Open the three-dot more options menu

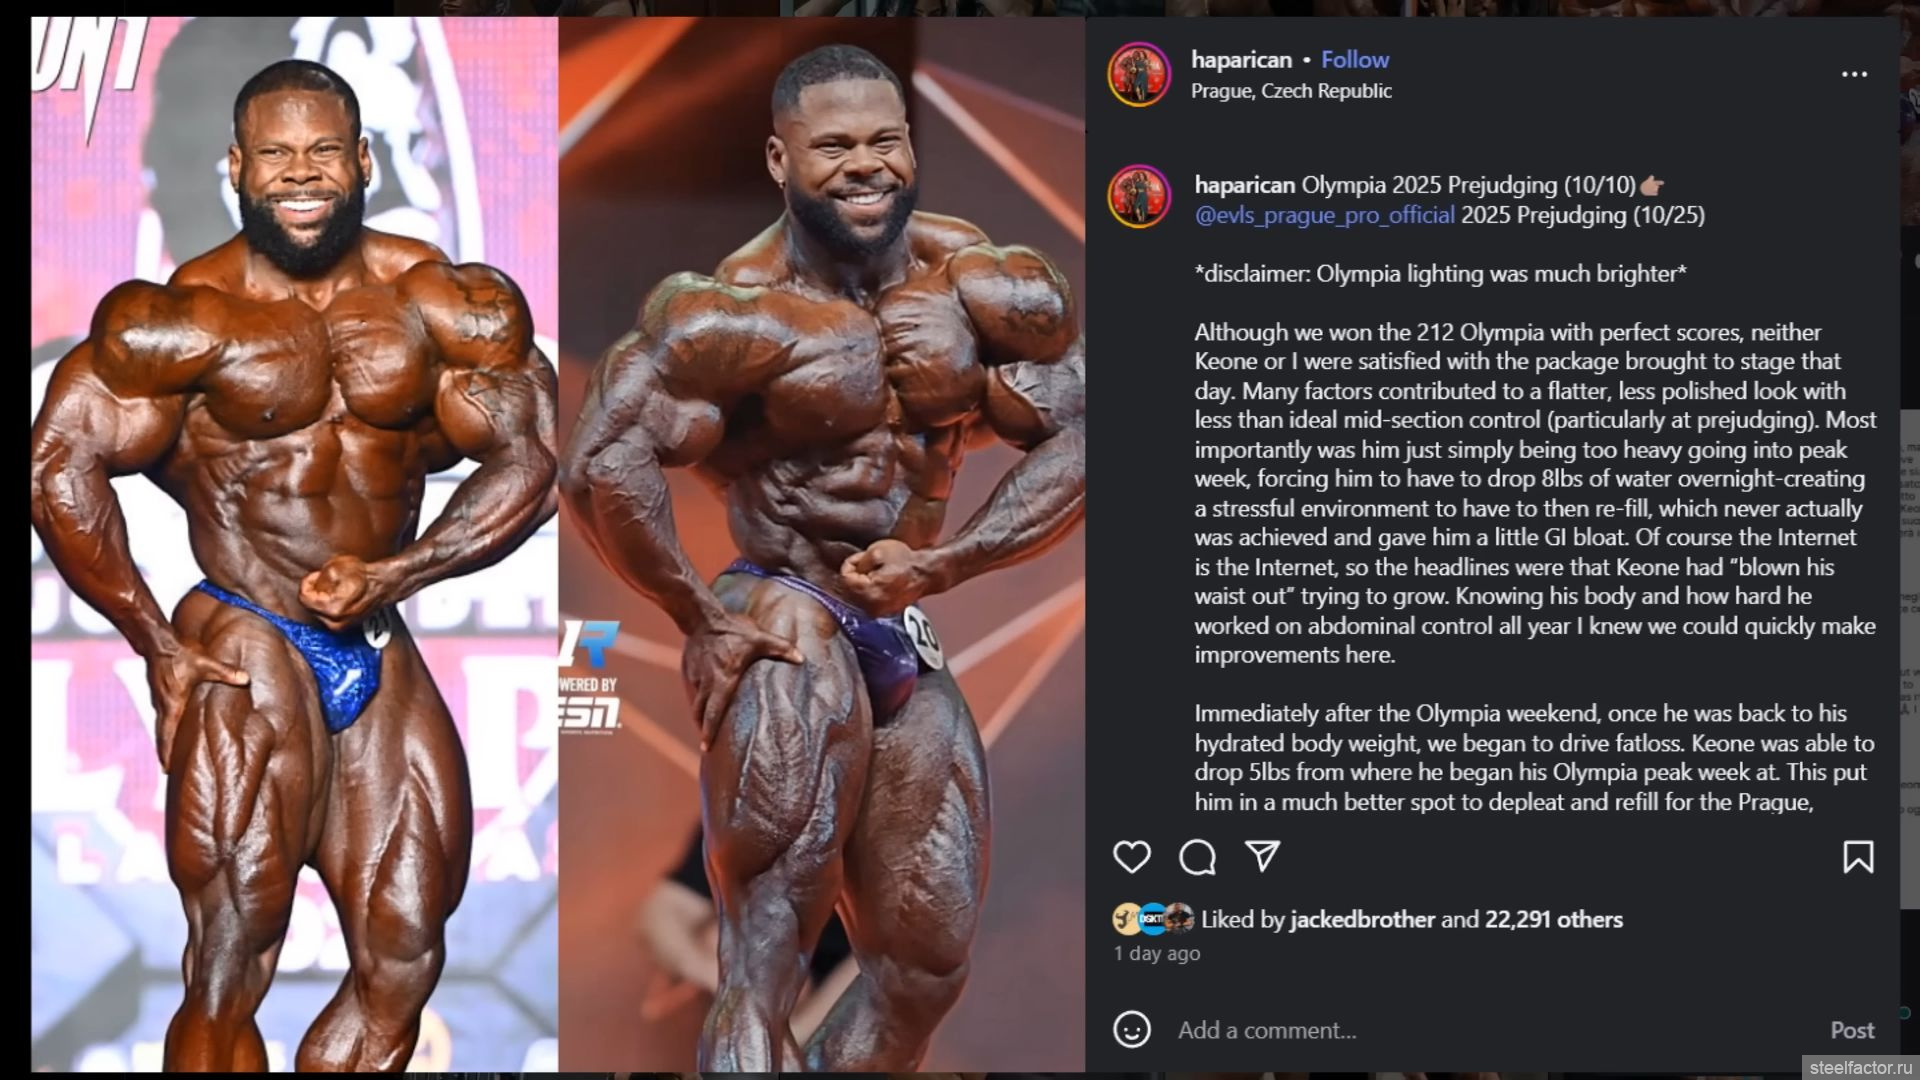[x=1854, y=74]
